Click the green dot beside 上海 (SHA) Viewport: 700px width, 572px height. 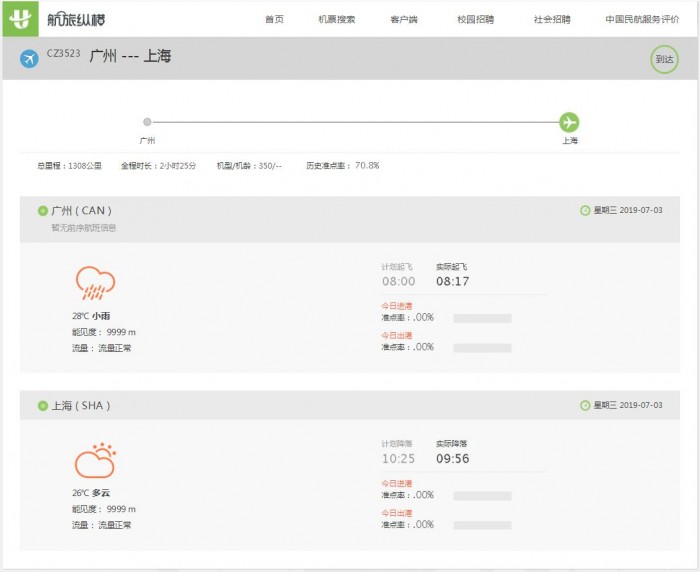pos(42,406)
